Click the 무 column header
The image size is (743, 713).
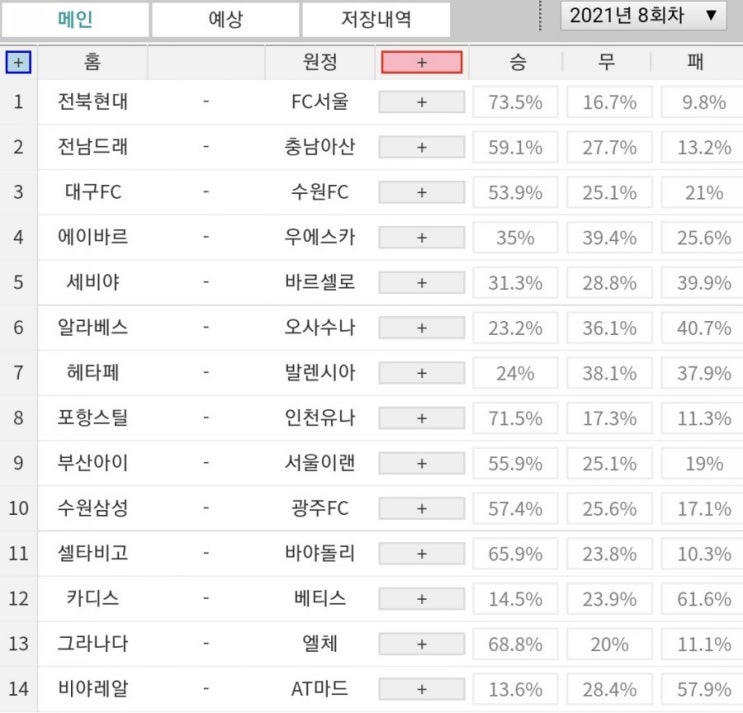click(607, 62)
